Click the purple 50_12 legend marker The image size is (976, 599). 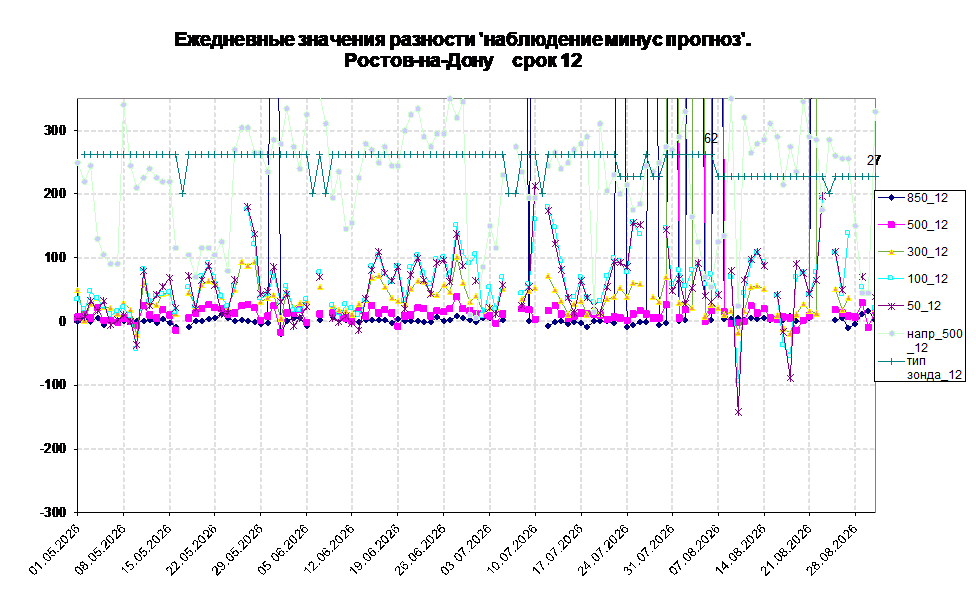[x=891, y=306]
